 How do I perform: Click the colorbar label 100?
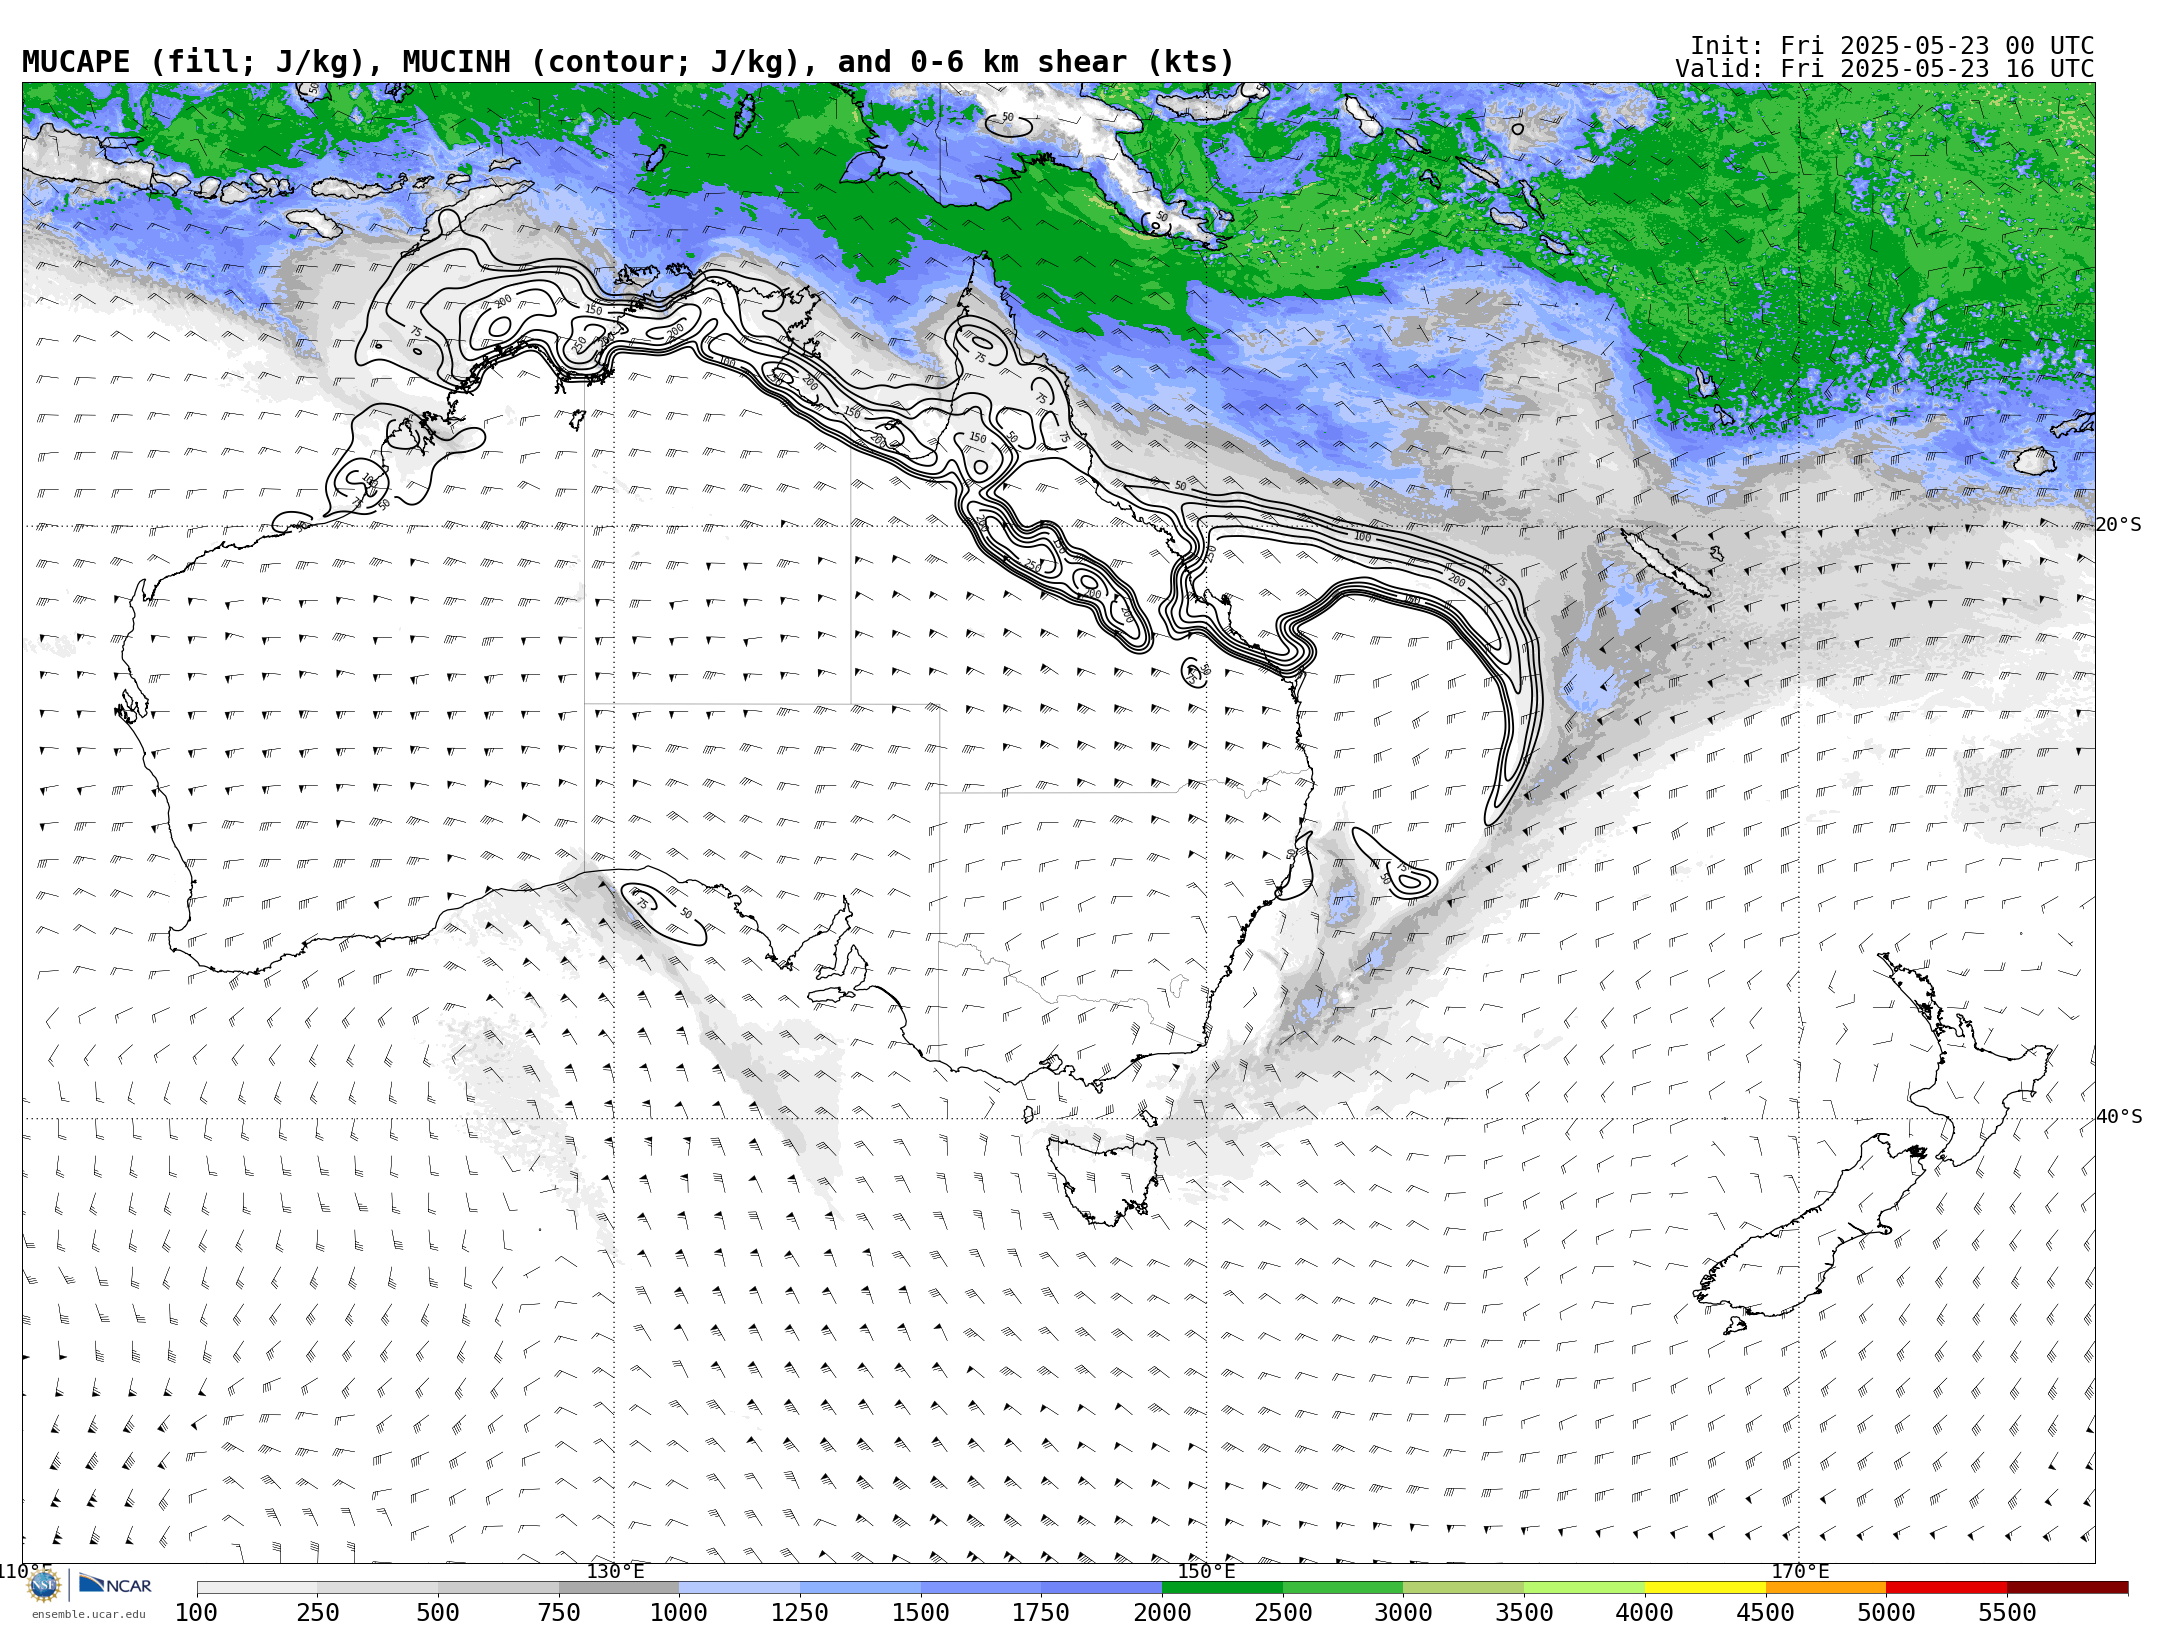pyautogui.click(x=196, y=1612)
